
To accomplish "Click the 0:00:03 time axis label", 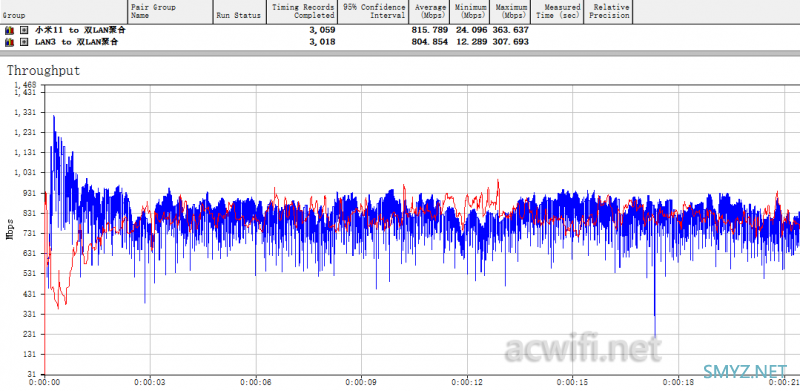I will pyautogui.click(x=150, y=382).
